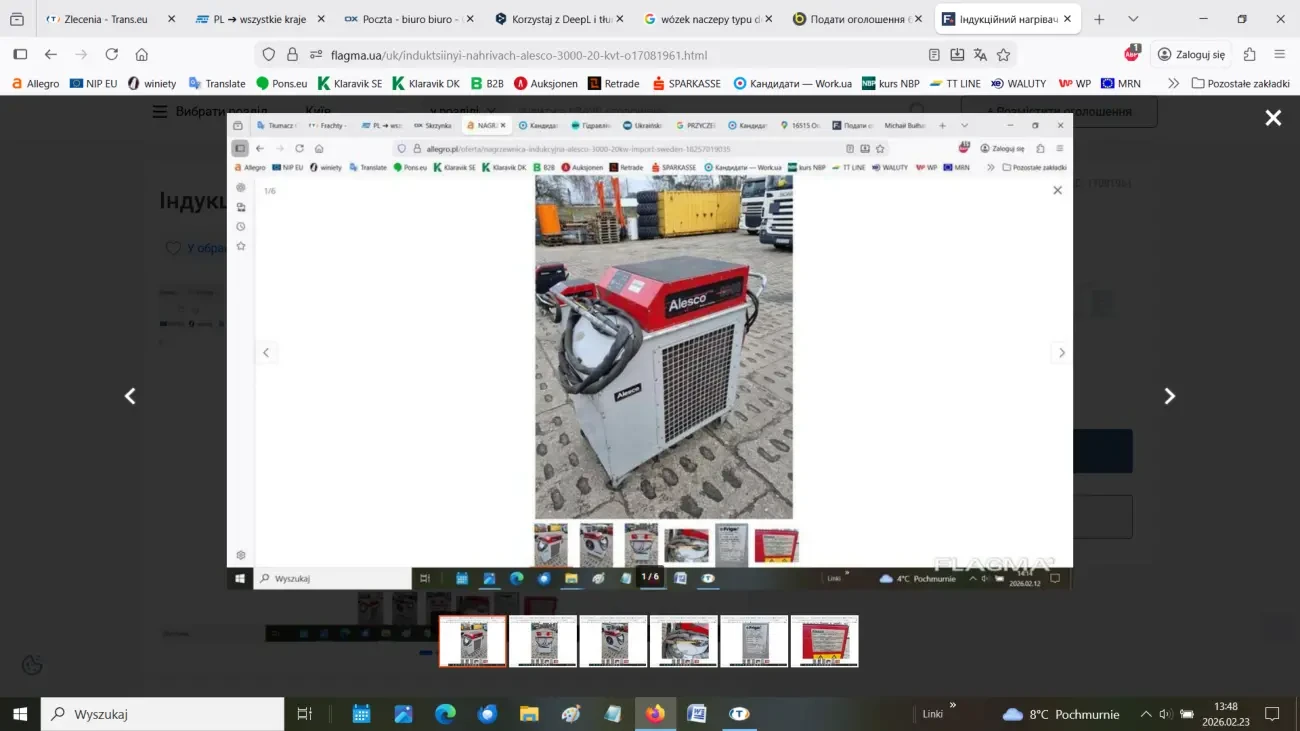1300x731 pixels.
Task: Open Windows Task View from taskbar
Action: pyautogui.click(x=305, y=714)
